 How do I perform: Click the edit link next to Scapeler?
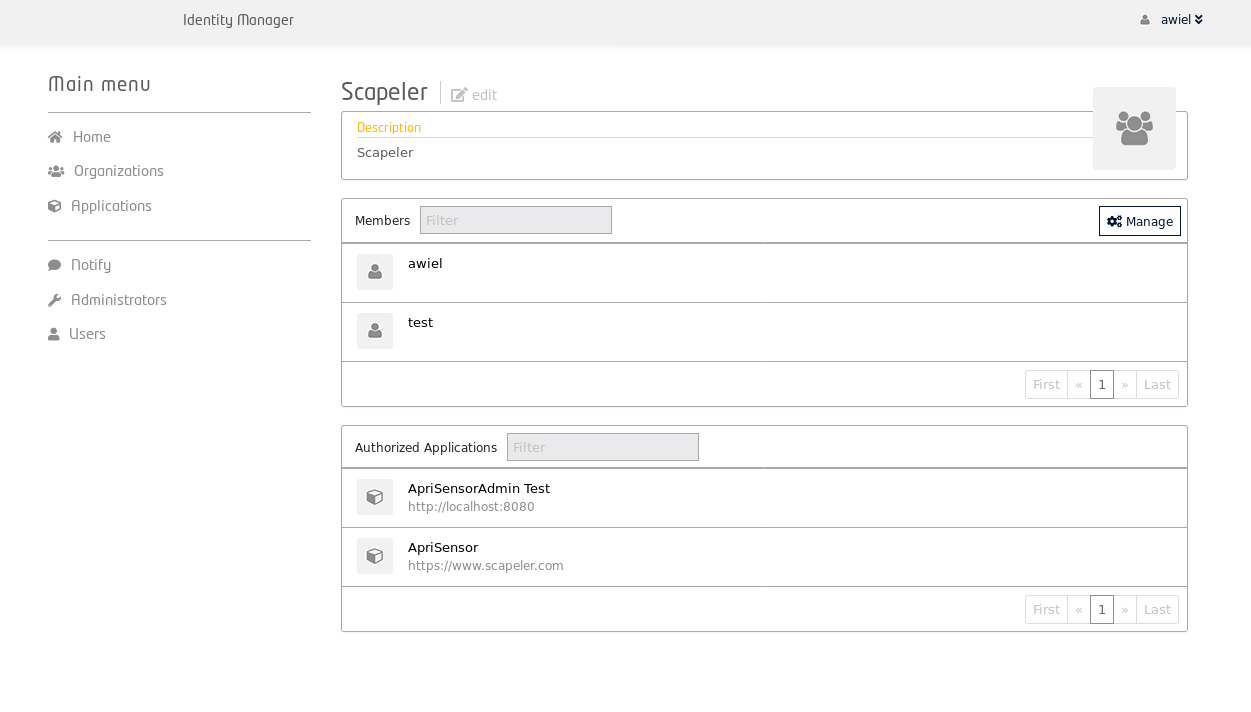(474, 95)
